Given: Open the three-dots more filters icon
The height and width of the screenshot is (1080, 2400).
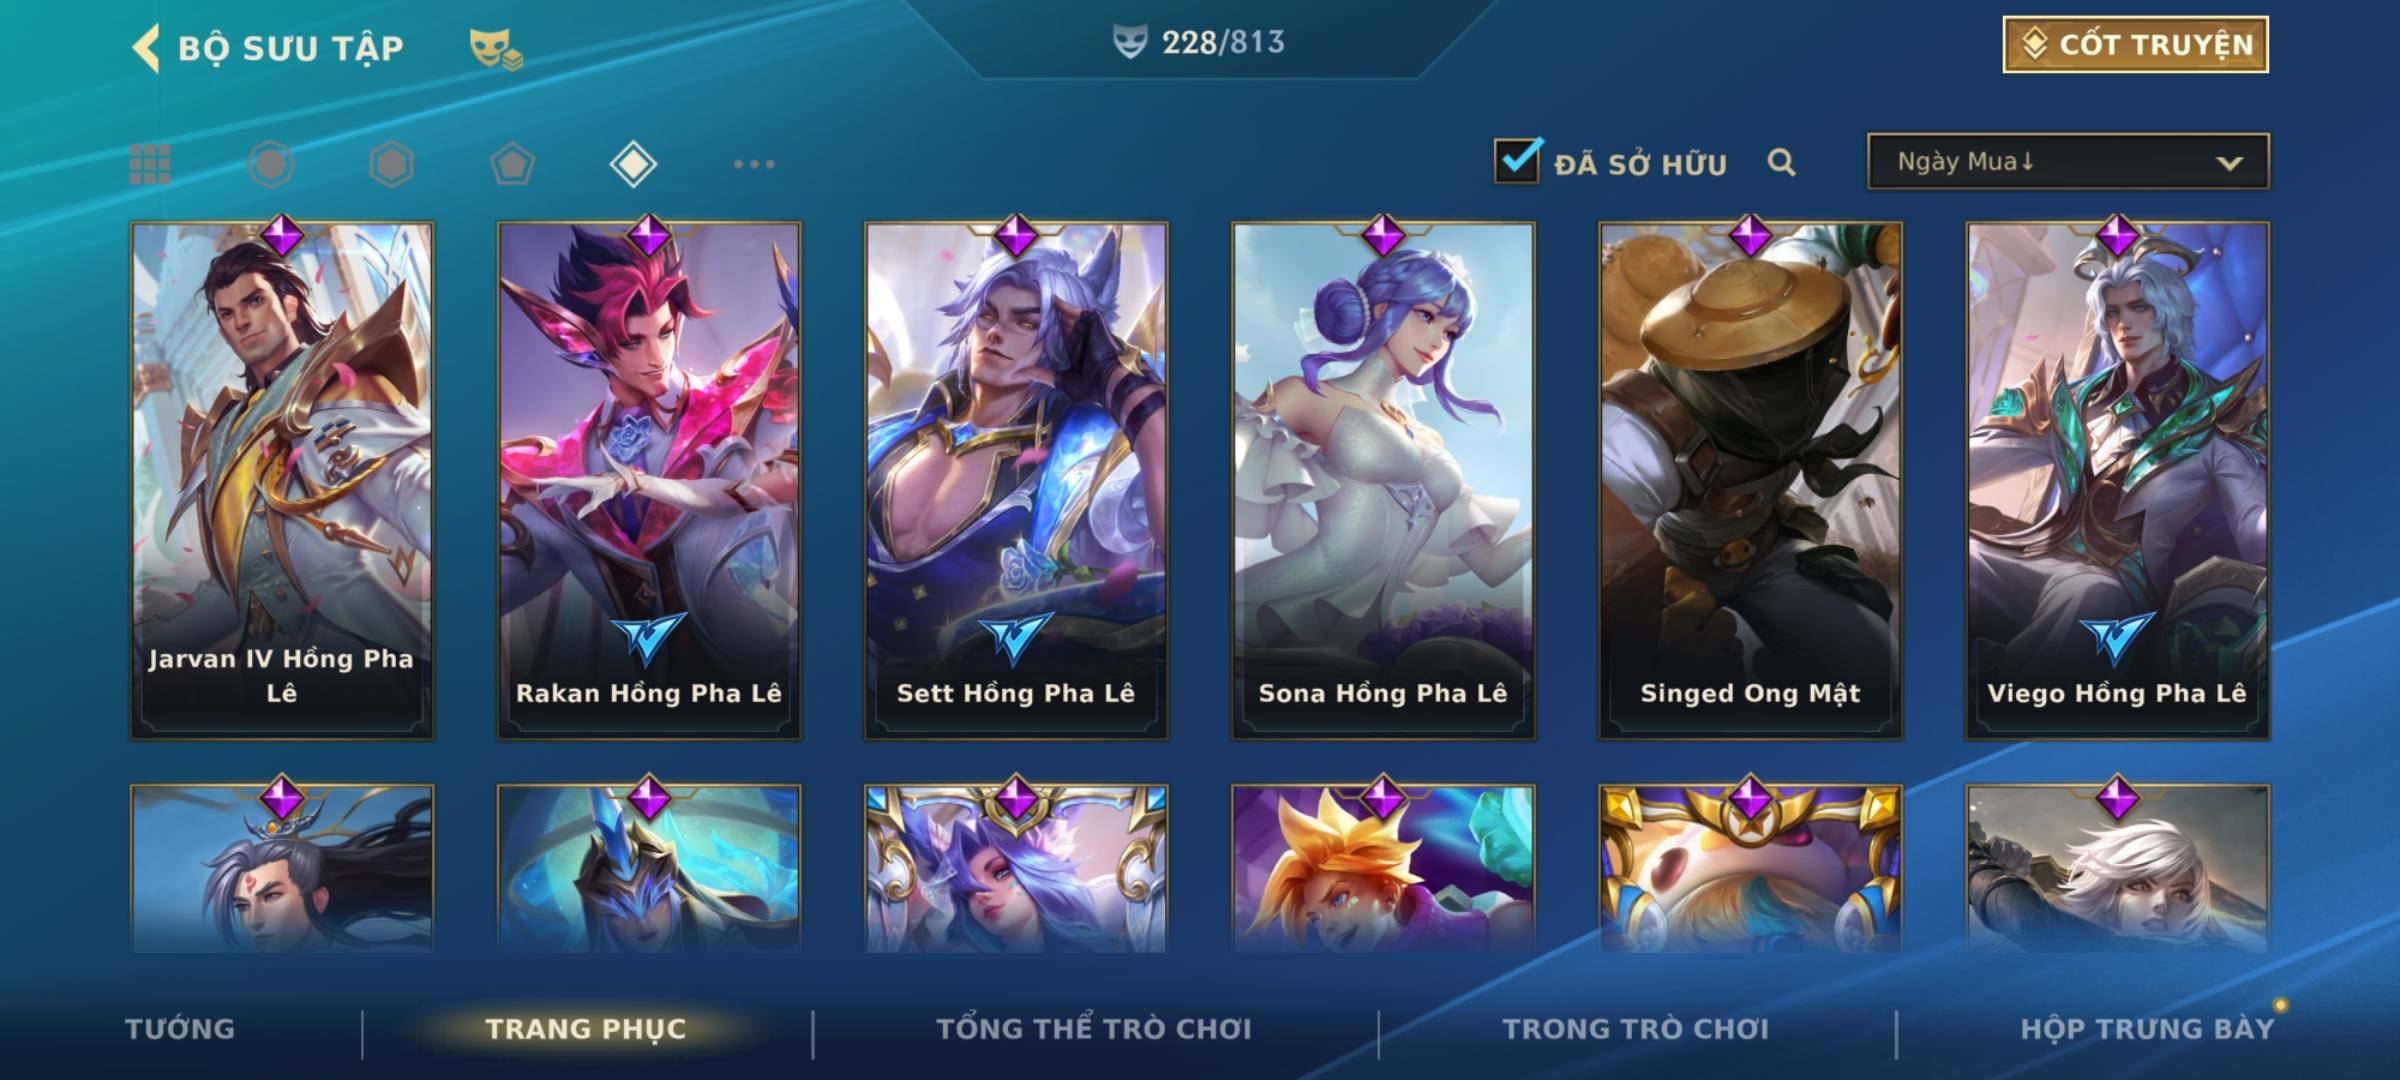Looking at the screenshot, I should pos(754,164).
